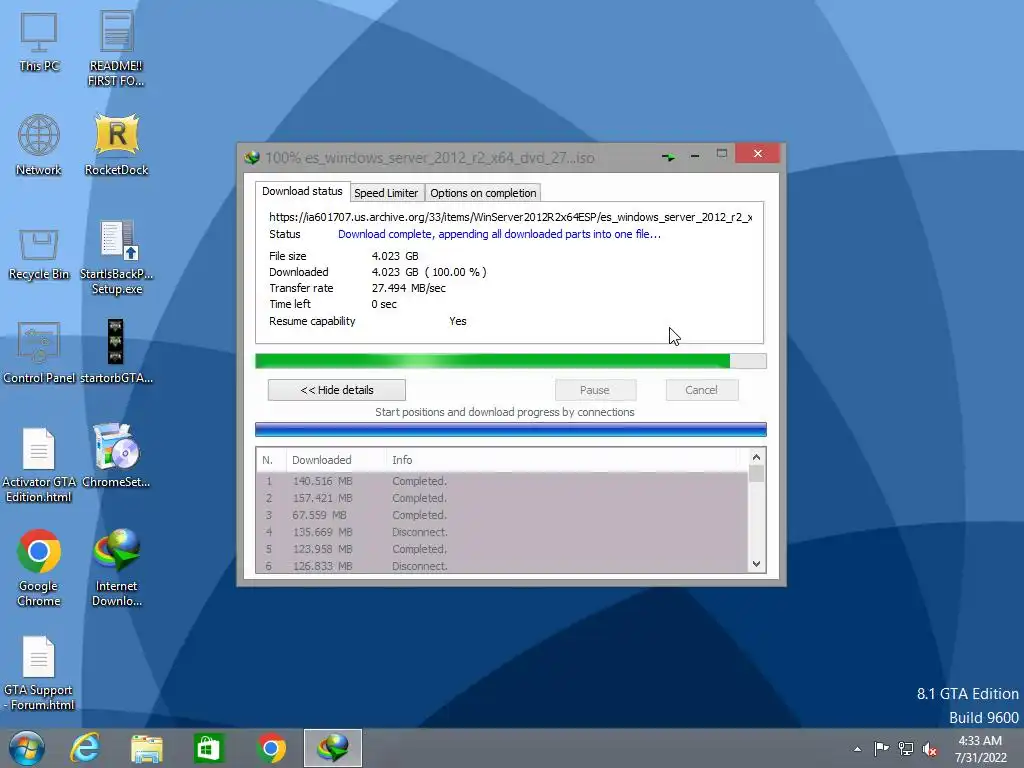The height and width of the screenshot is (768, 1024).
Task: Open Chrome from the taskbar
Action: pos(271,748)
